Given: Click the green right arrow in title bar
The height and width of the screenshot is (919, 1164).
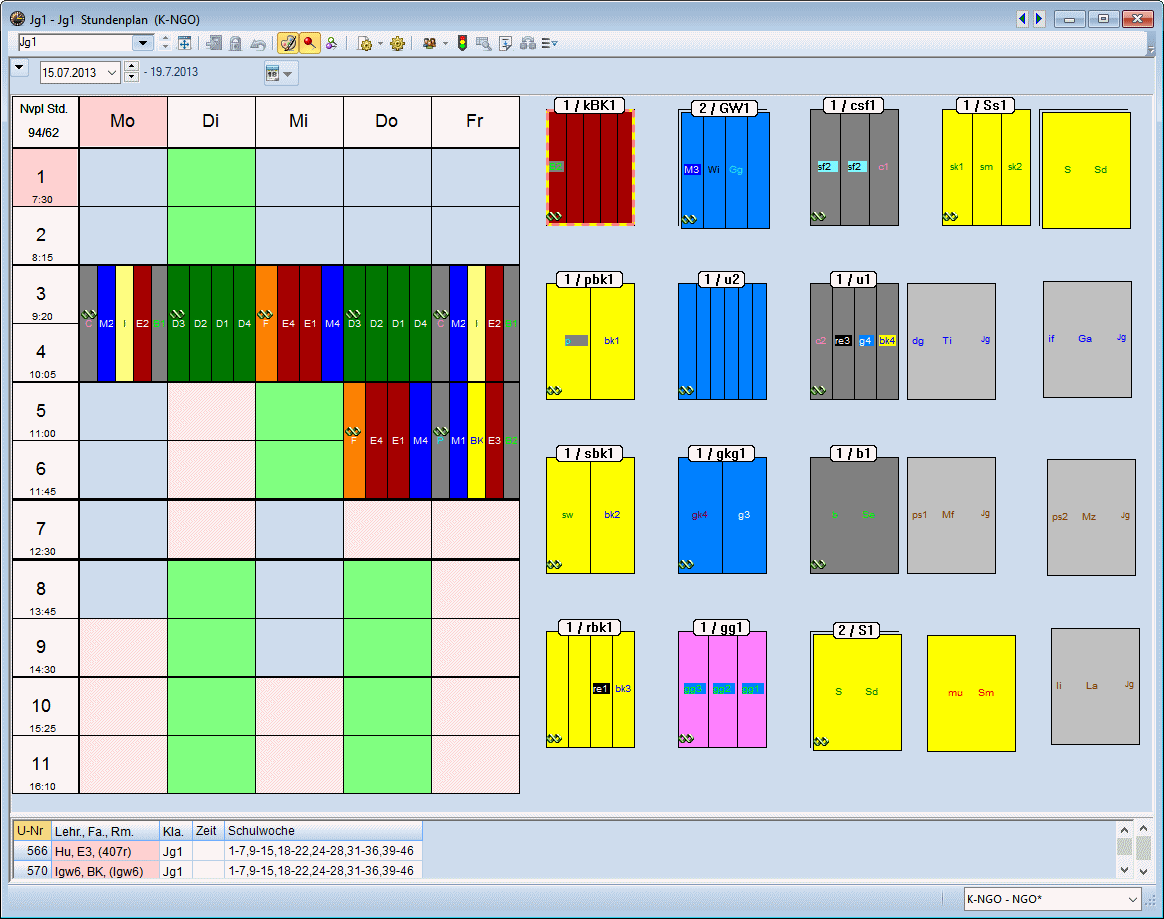Looking at the screenshot, I should tap(1039, 19).
